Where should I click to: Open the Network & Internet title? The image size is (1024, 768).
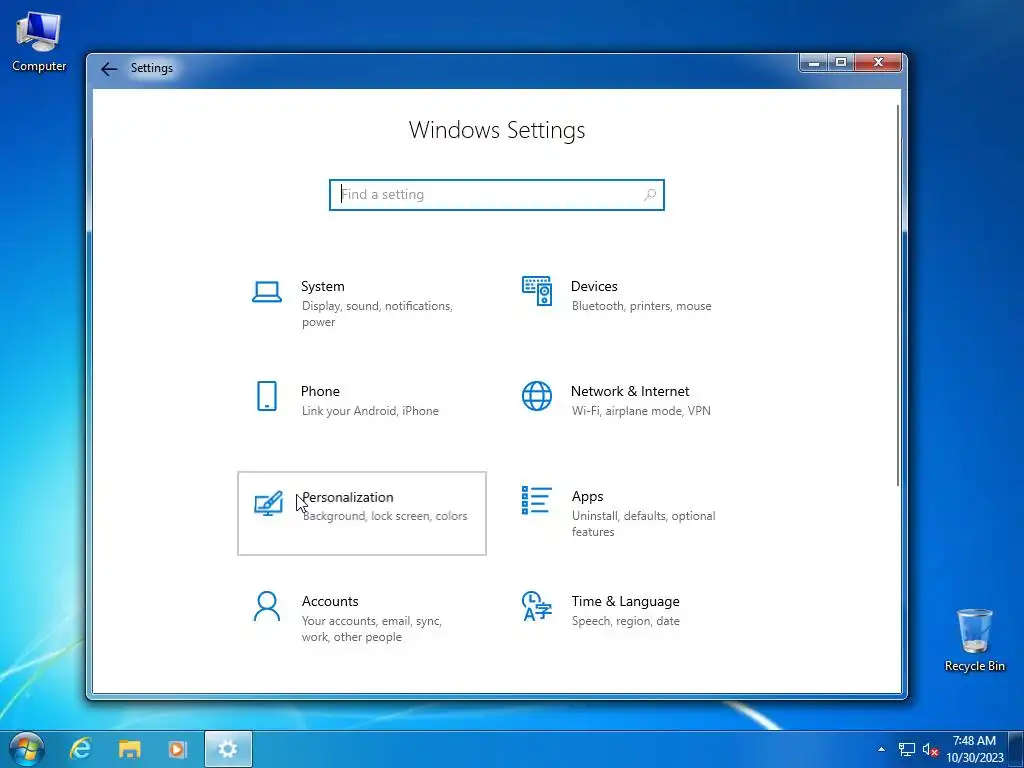[630, 391]
